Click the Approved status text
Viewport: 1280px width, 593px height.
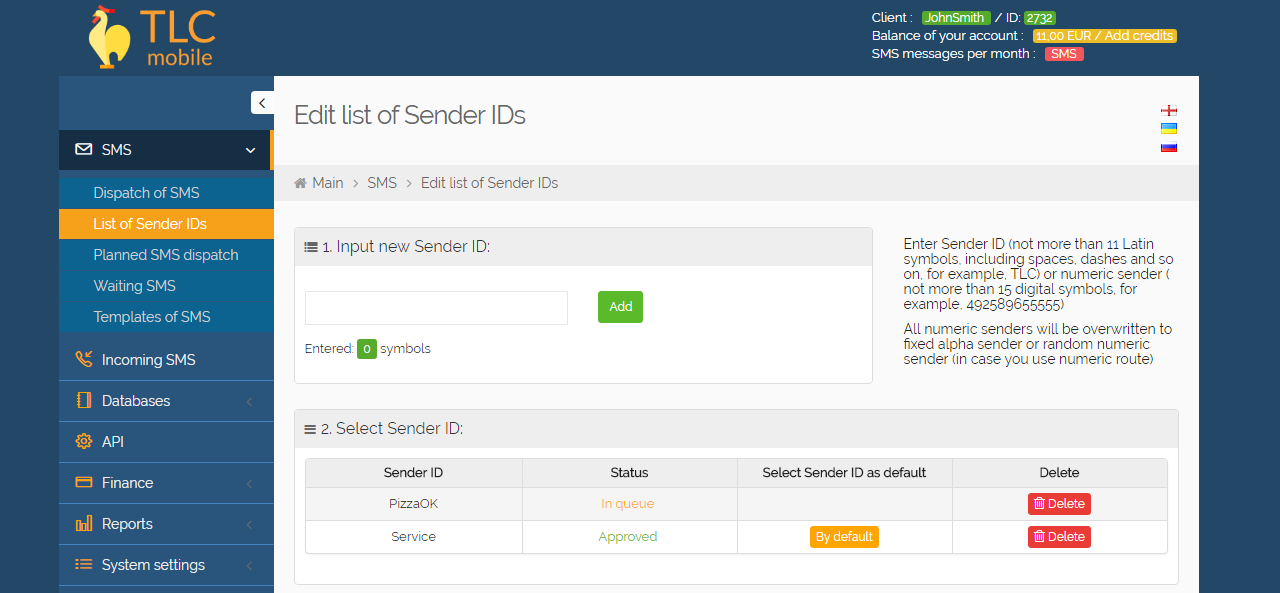[628, 537]
